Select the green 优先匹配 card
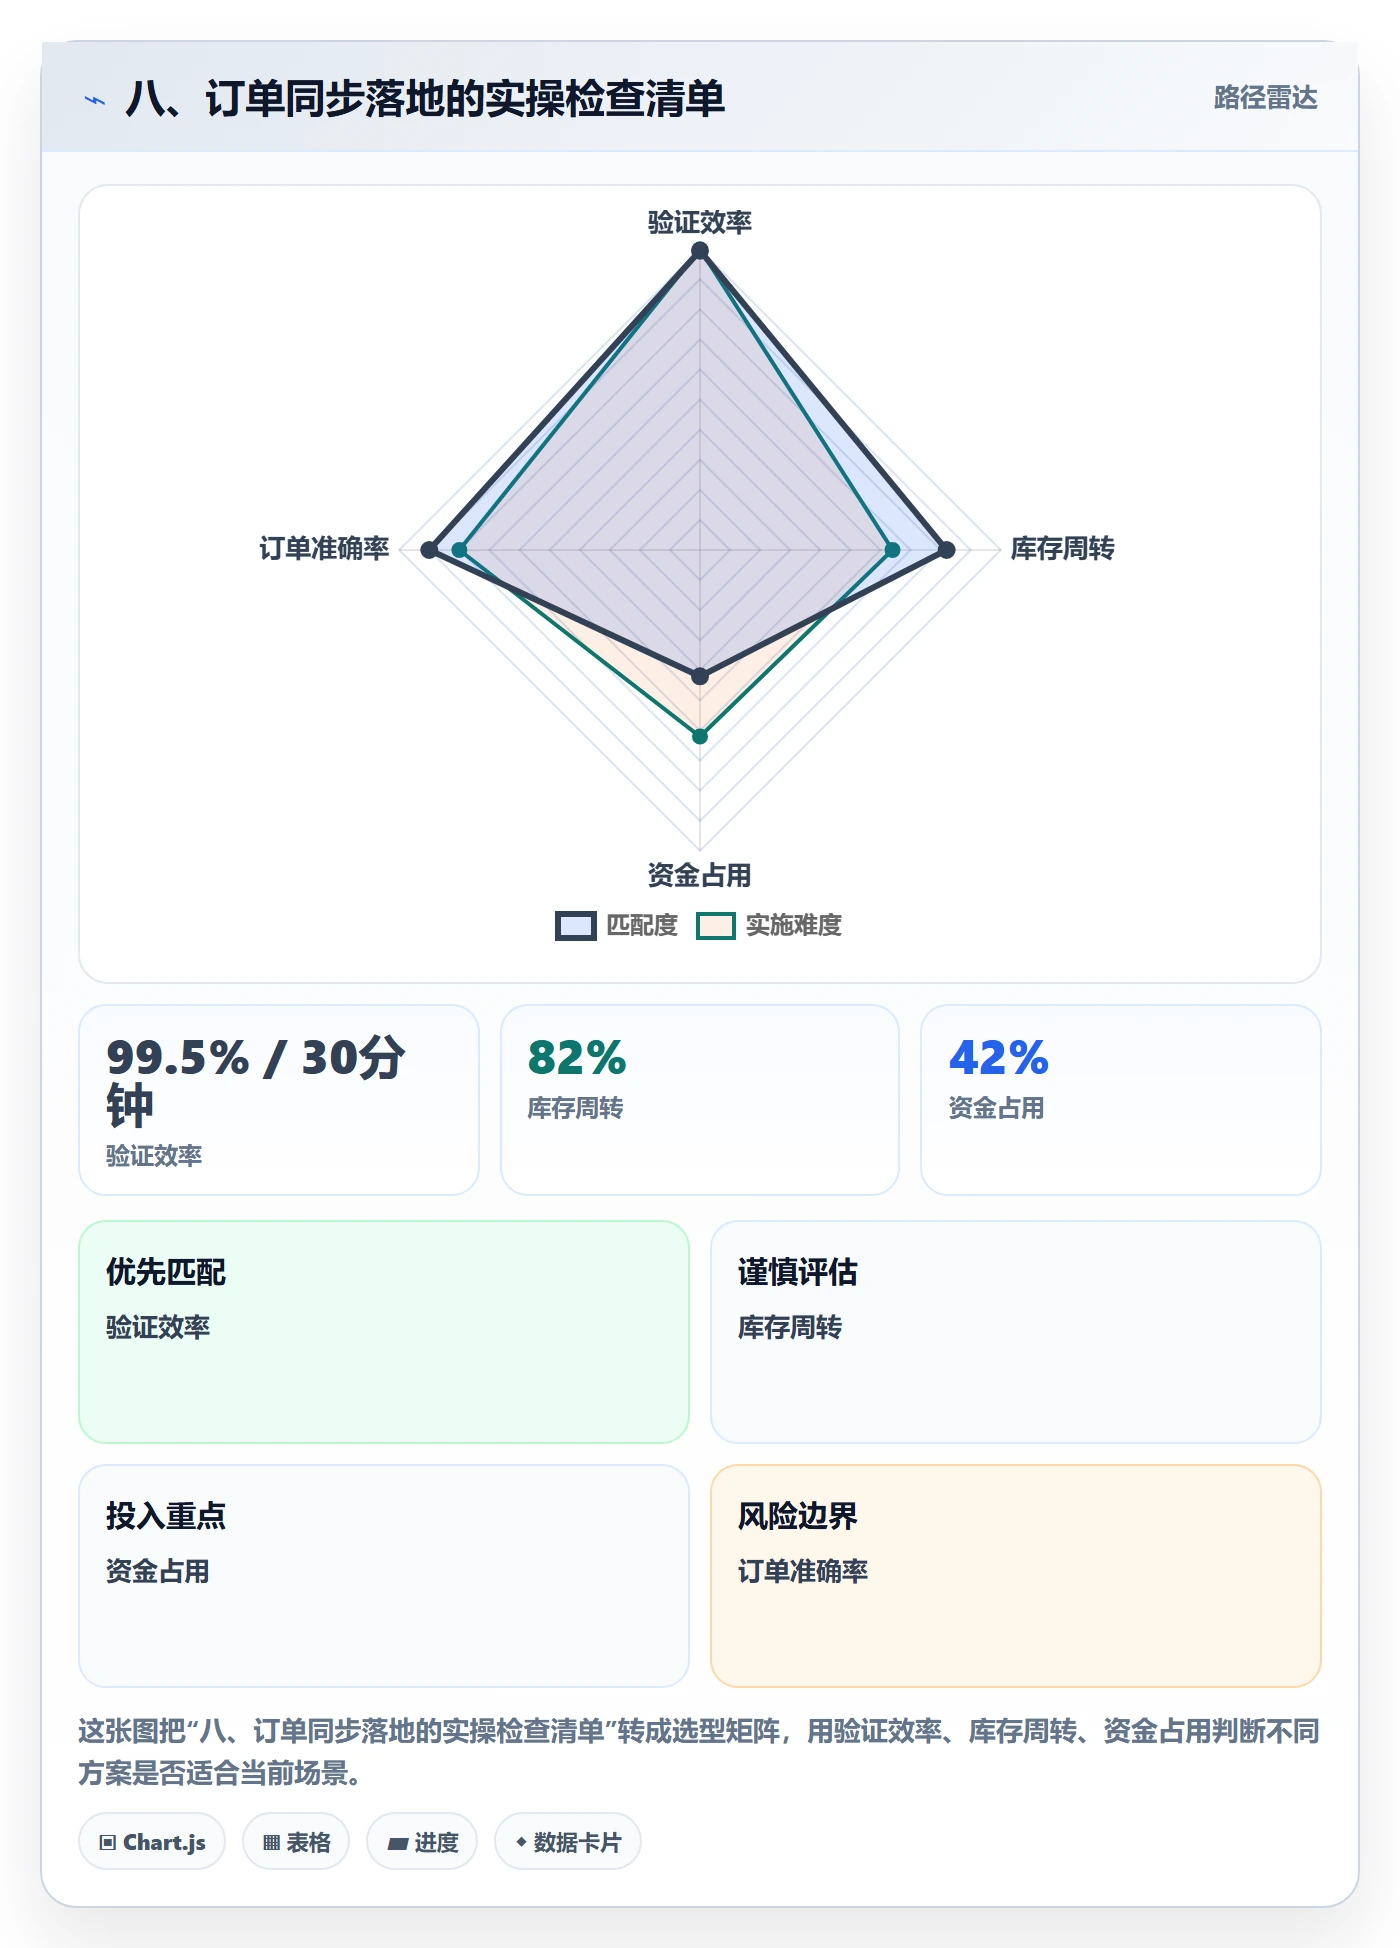The height and width of the screenshot is (1948, 1400). [384, 1332]
